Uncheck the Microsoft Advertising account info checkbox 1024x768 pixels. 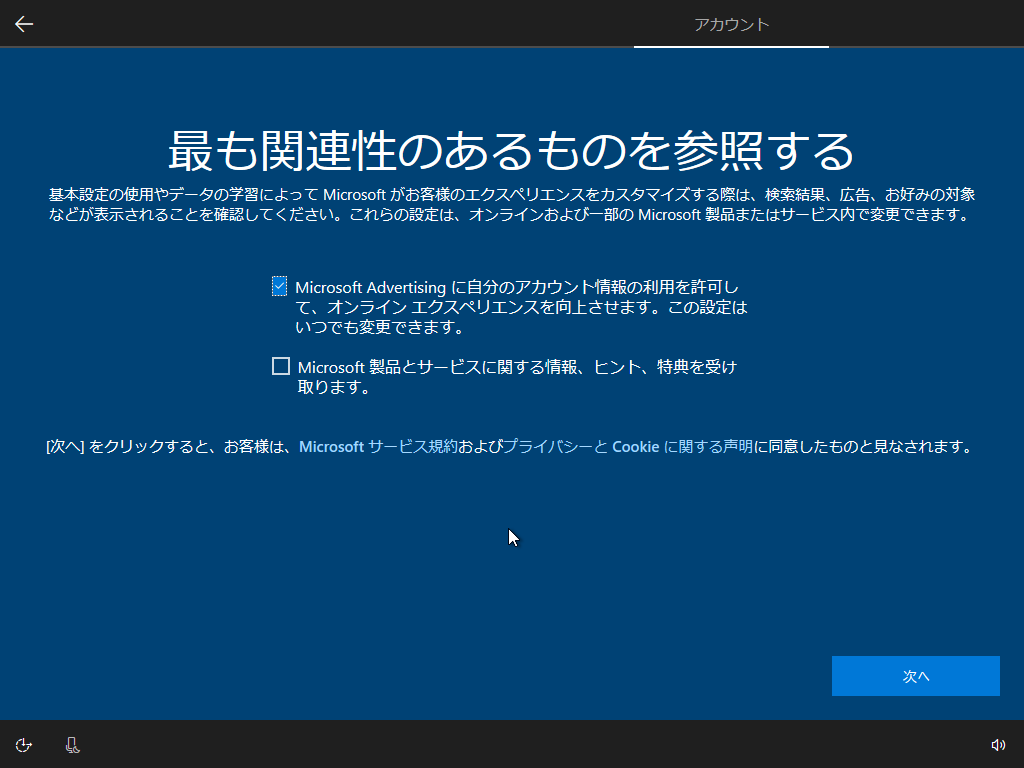(x=280, y=284)
